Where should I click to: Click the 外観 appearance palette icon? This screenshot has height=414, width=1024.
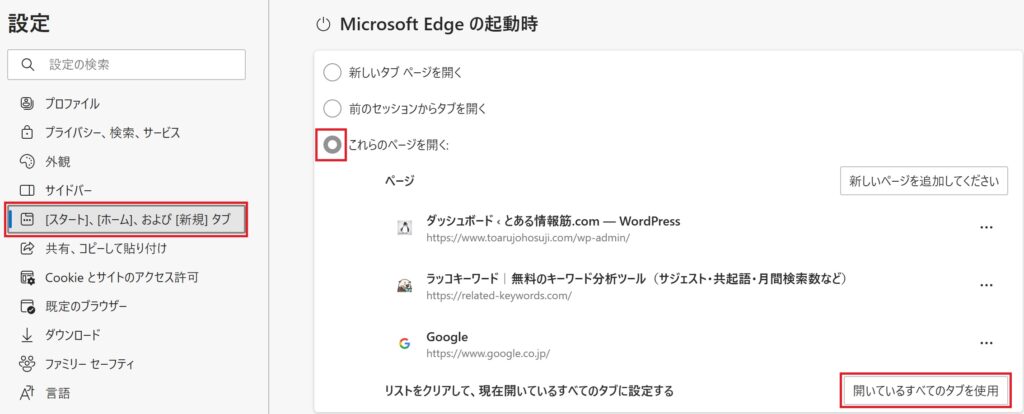(27, 161)
